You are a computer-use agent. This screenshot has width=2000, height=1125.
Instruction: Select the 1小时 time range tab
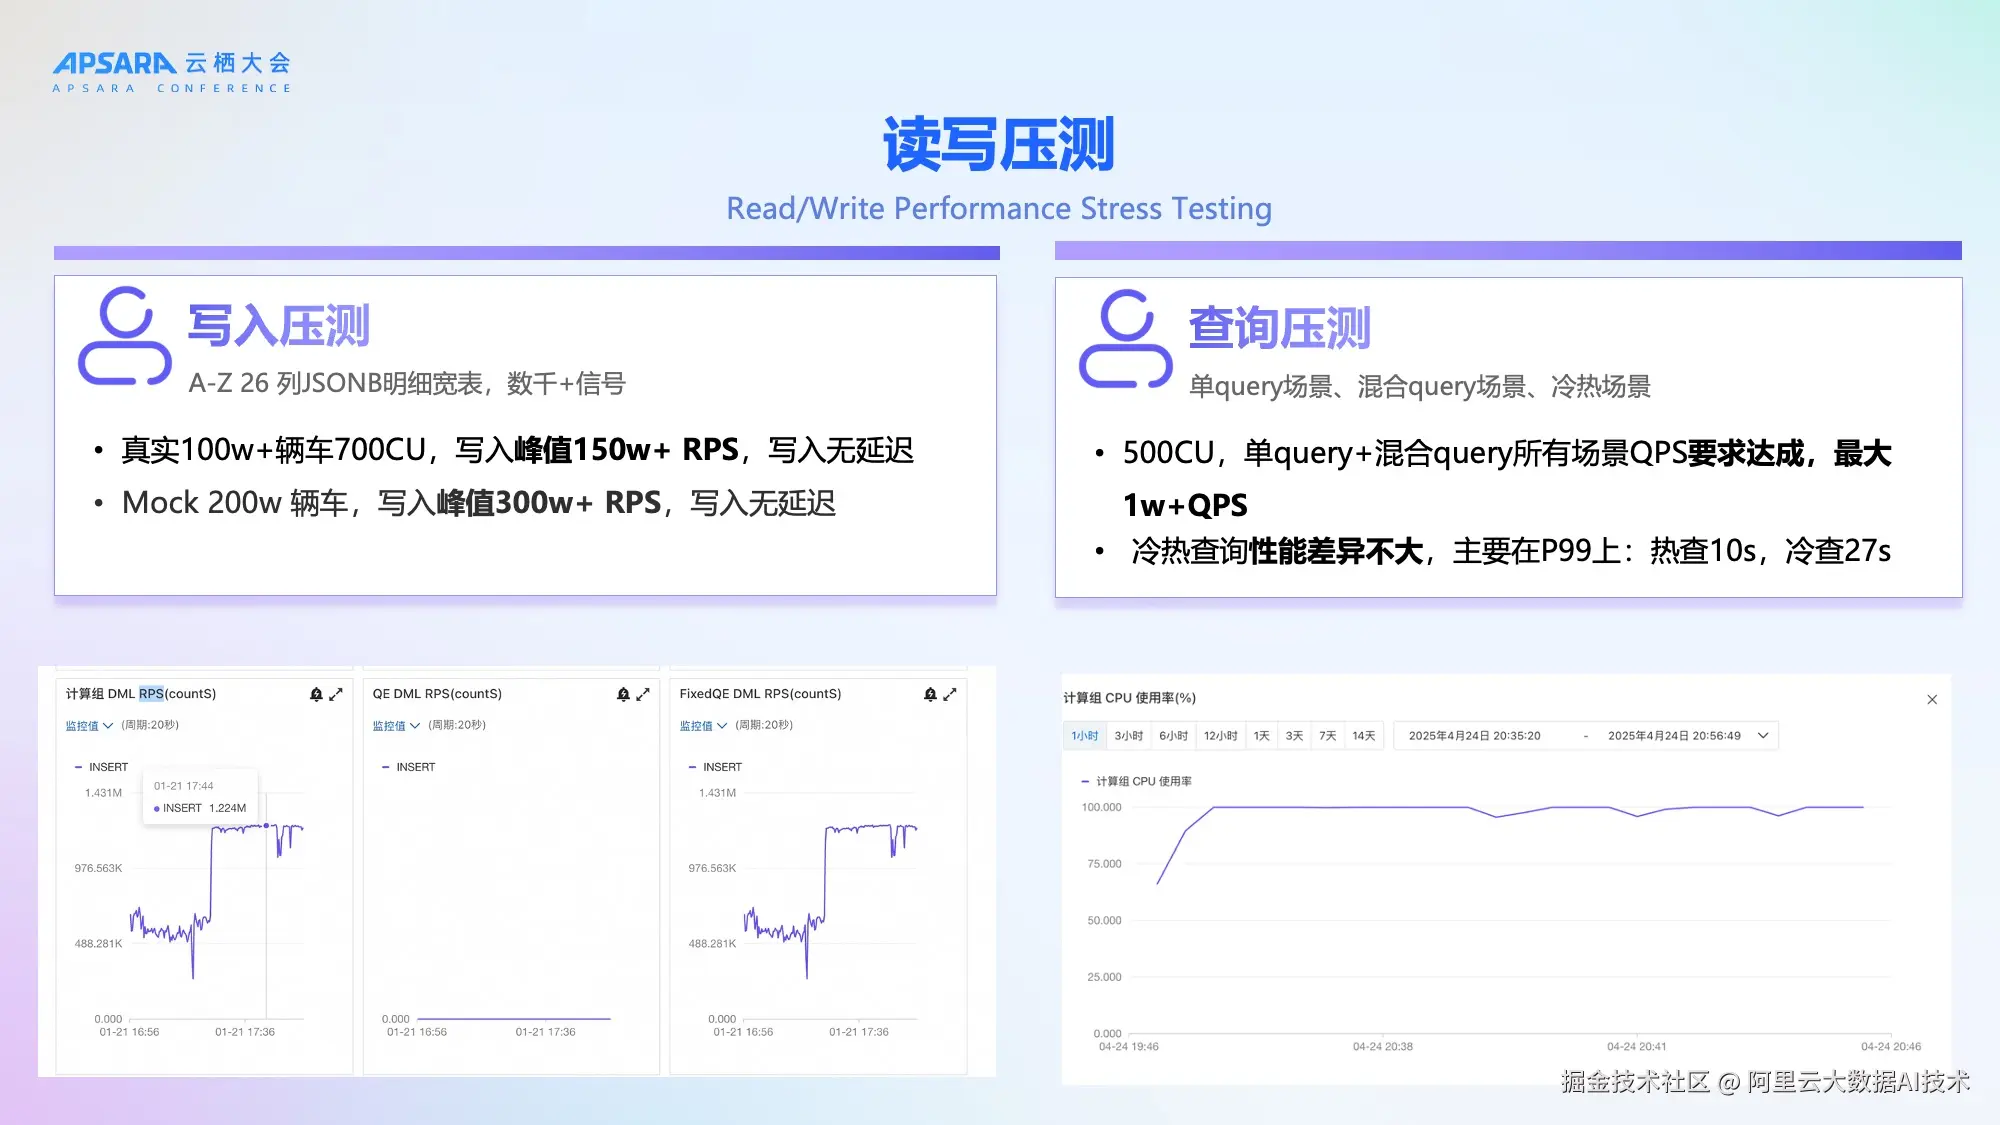click(1085, 736)
